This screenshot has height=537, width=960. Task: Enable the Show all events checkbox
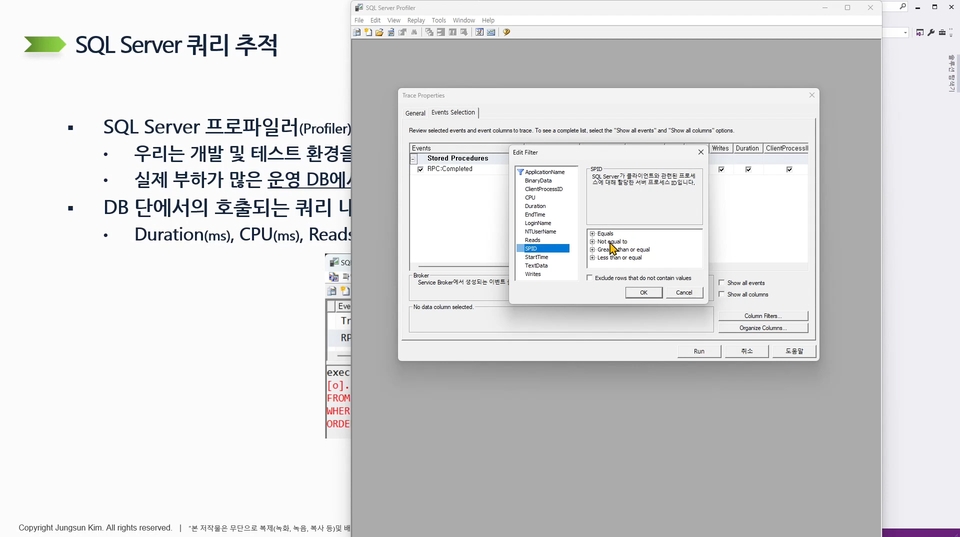(722, 283)
